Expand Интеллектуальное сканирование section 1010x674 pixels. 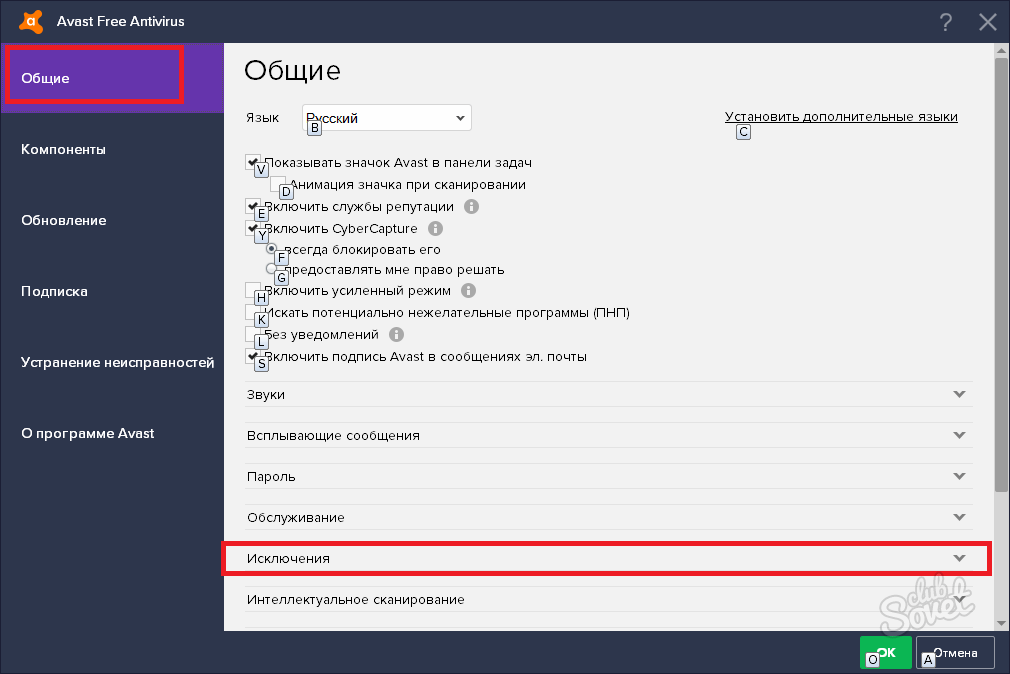(x=608, y=599)
